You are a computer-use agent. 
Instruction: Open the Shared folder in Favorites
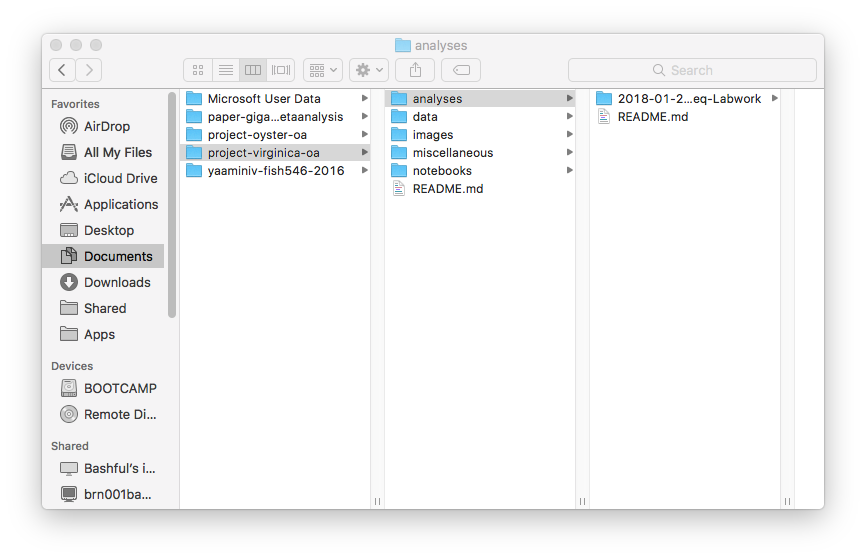(103, 308)
